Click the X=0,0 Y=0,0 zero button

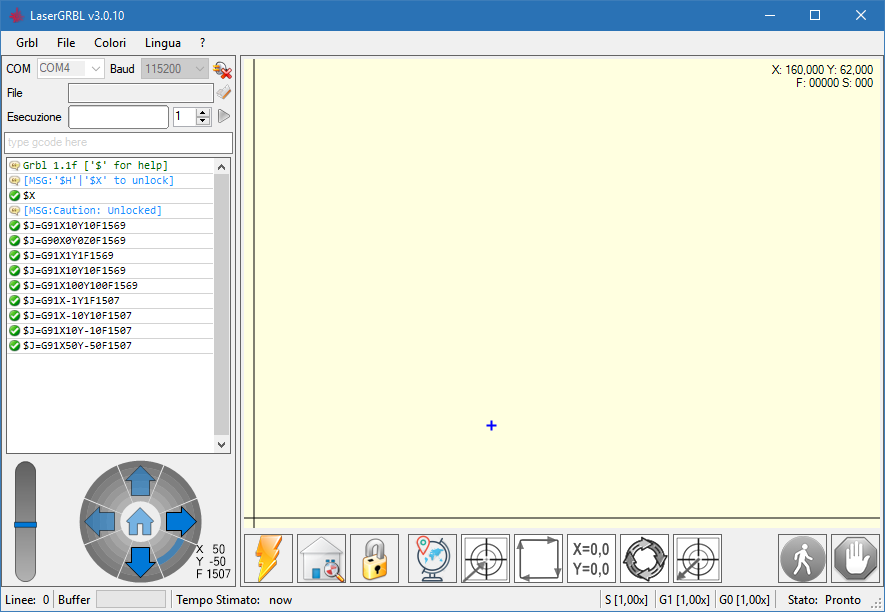tap(592, 559)
